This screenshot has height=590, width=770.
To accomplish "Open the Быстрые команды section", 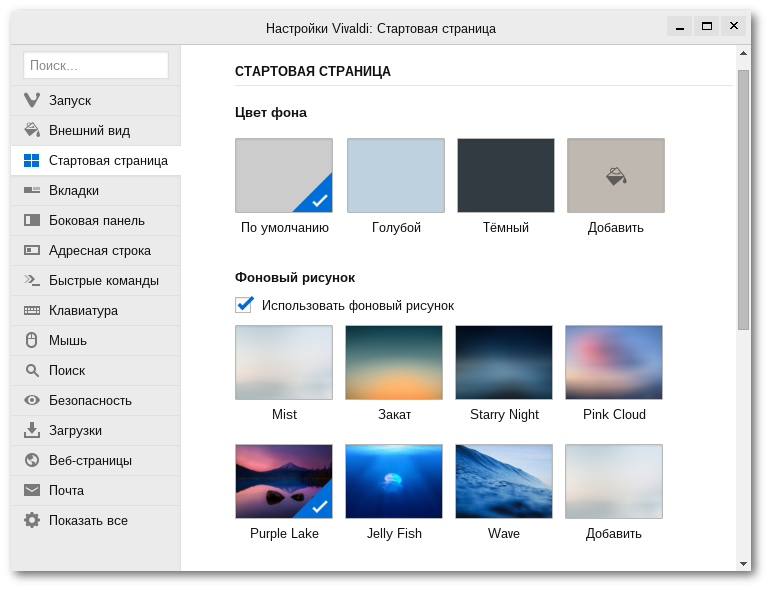I will point(96,280).
